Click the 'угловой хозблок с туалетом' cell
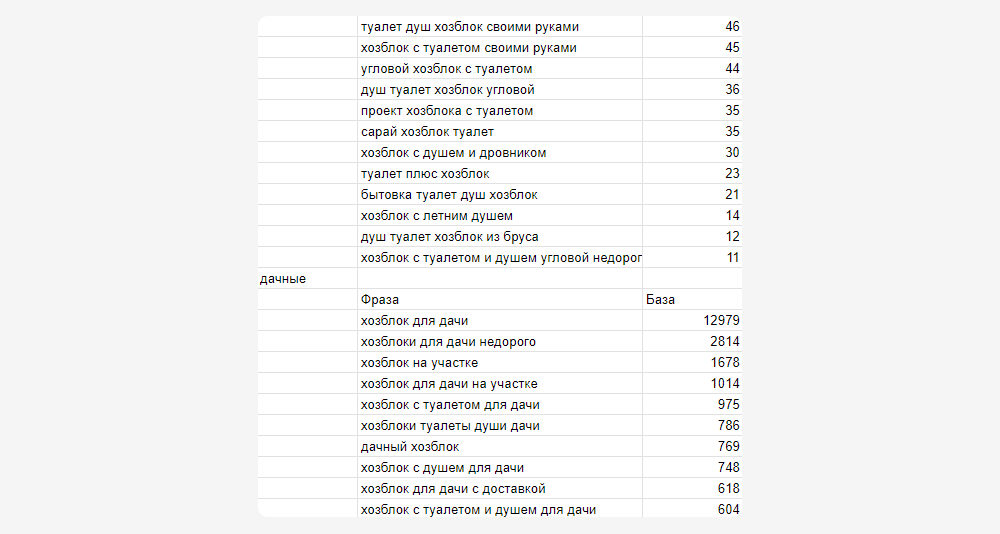The height and width of the screenshot is (534, 1000). [446, 69]
